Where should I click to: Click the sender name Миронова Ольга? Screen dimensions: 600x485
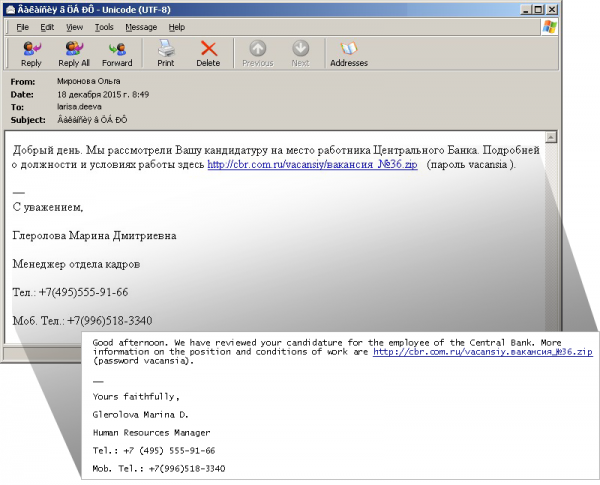pos(88,81)
